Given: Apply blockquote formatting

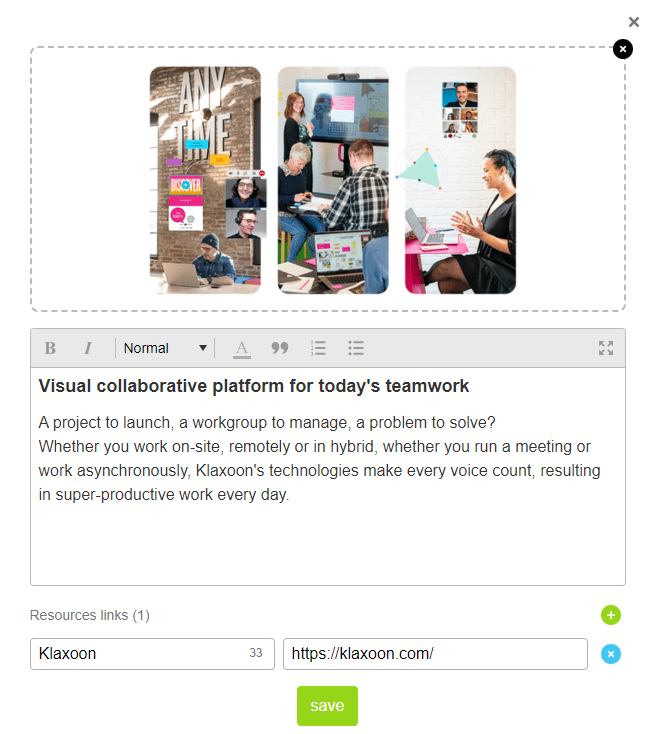Looking at the screenshot, I should (x=280, y=348).
